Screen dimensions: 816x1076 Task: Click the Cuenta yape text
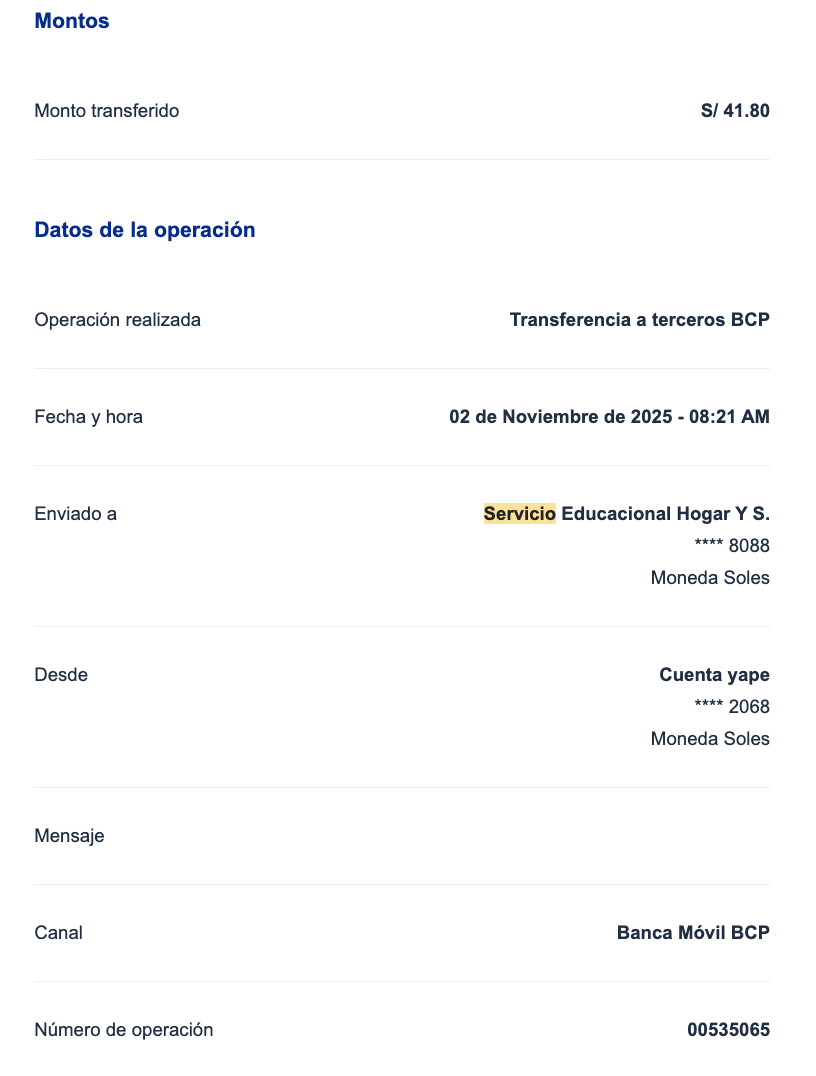[x=714, y=675]
